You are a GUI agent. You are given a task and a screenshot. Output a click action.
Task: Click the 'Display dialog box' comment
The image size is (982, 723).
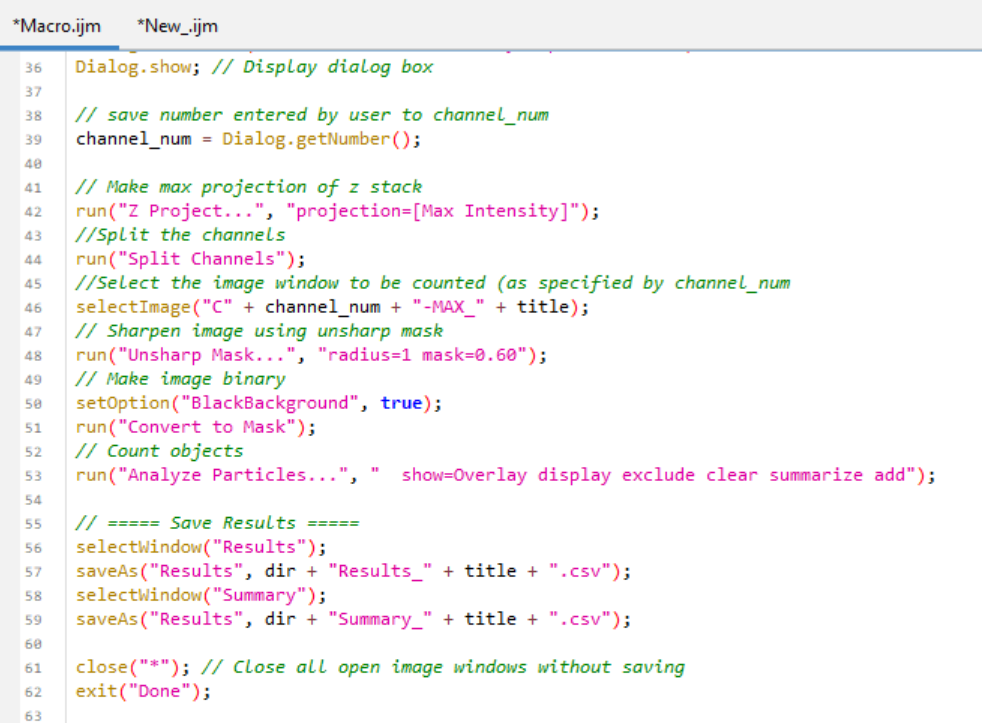[338, 66]
